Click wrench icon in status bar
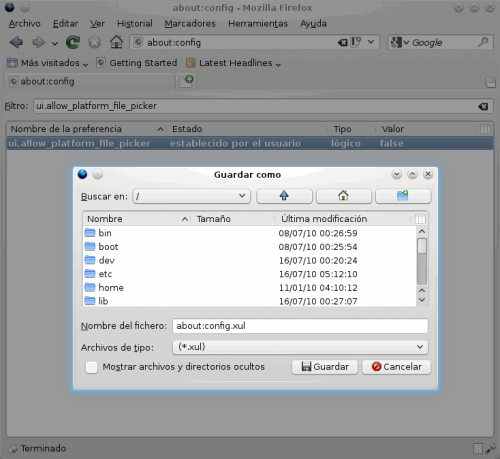 click(490, 449)
